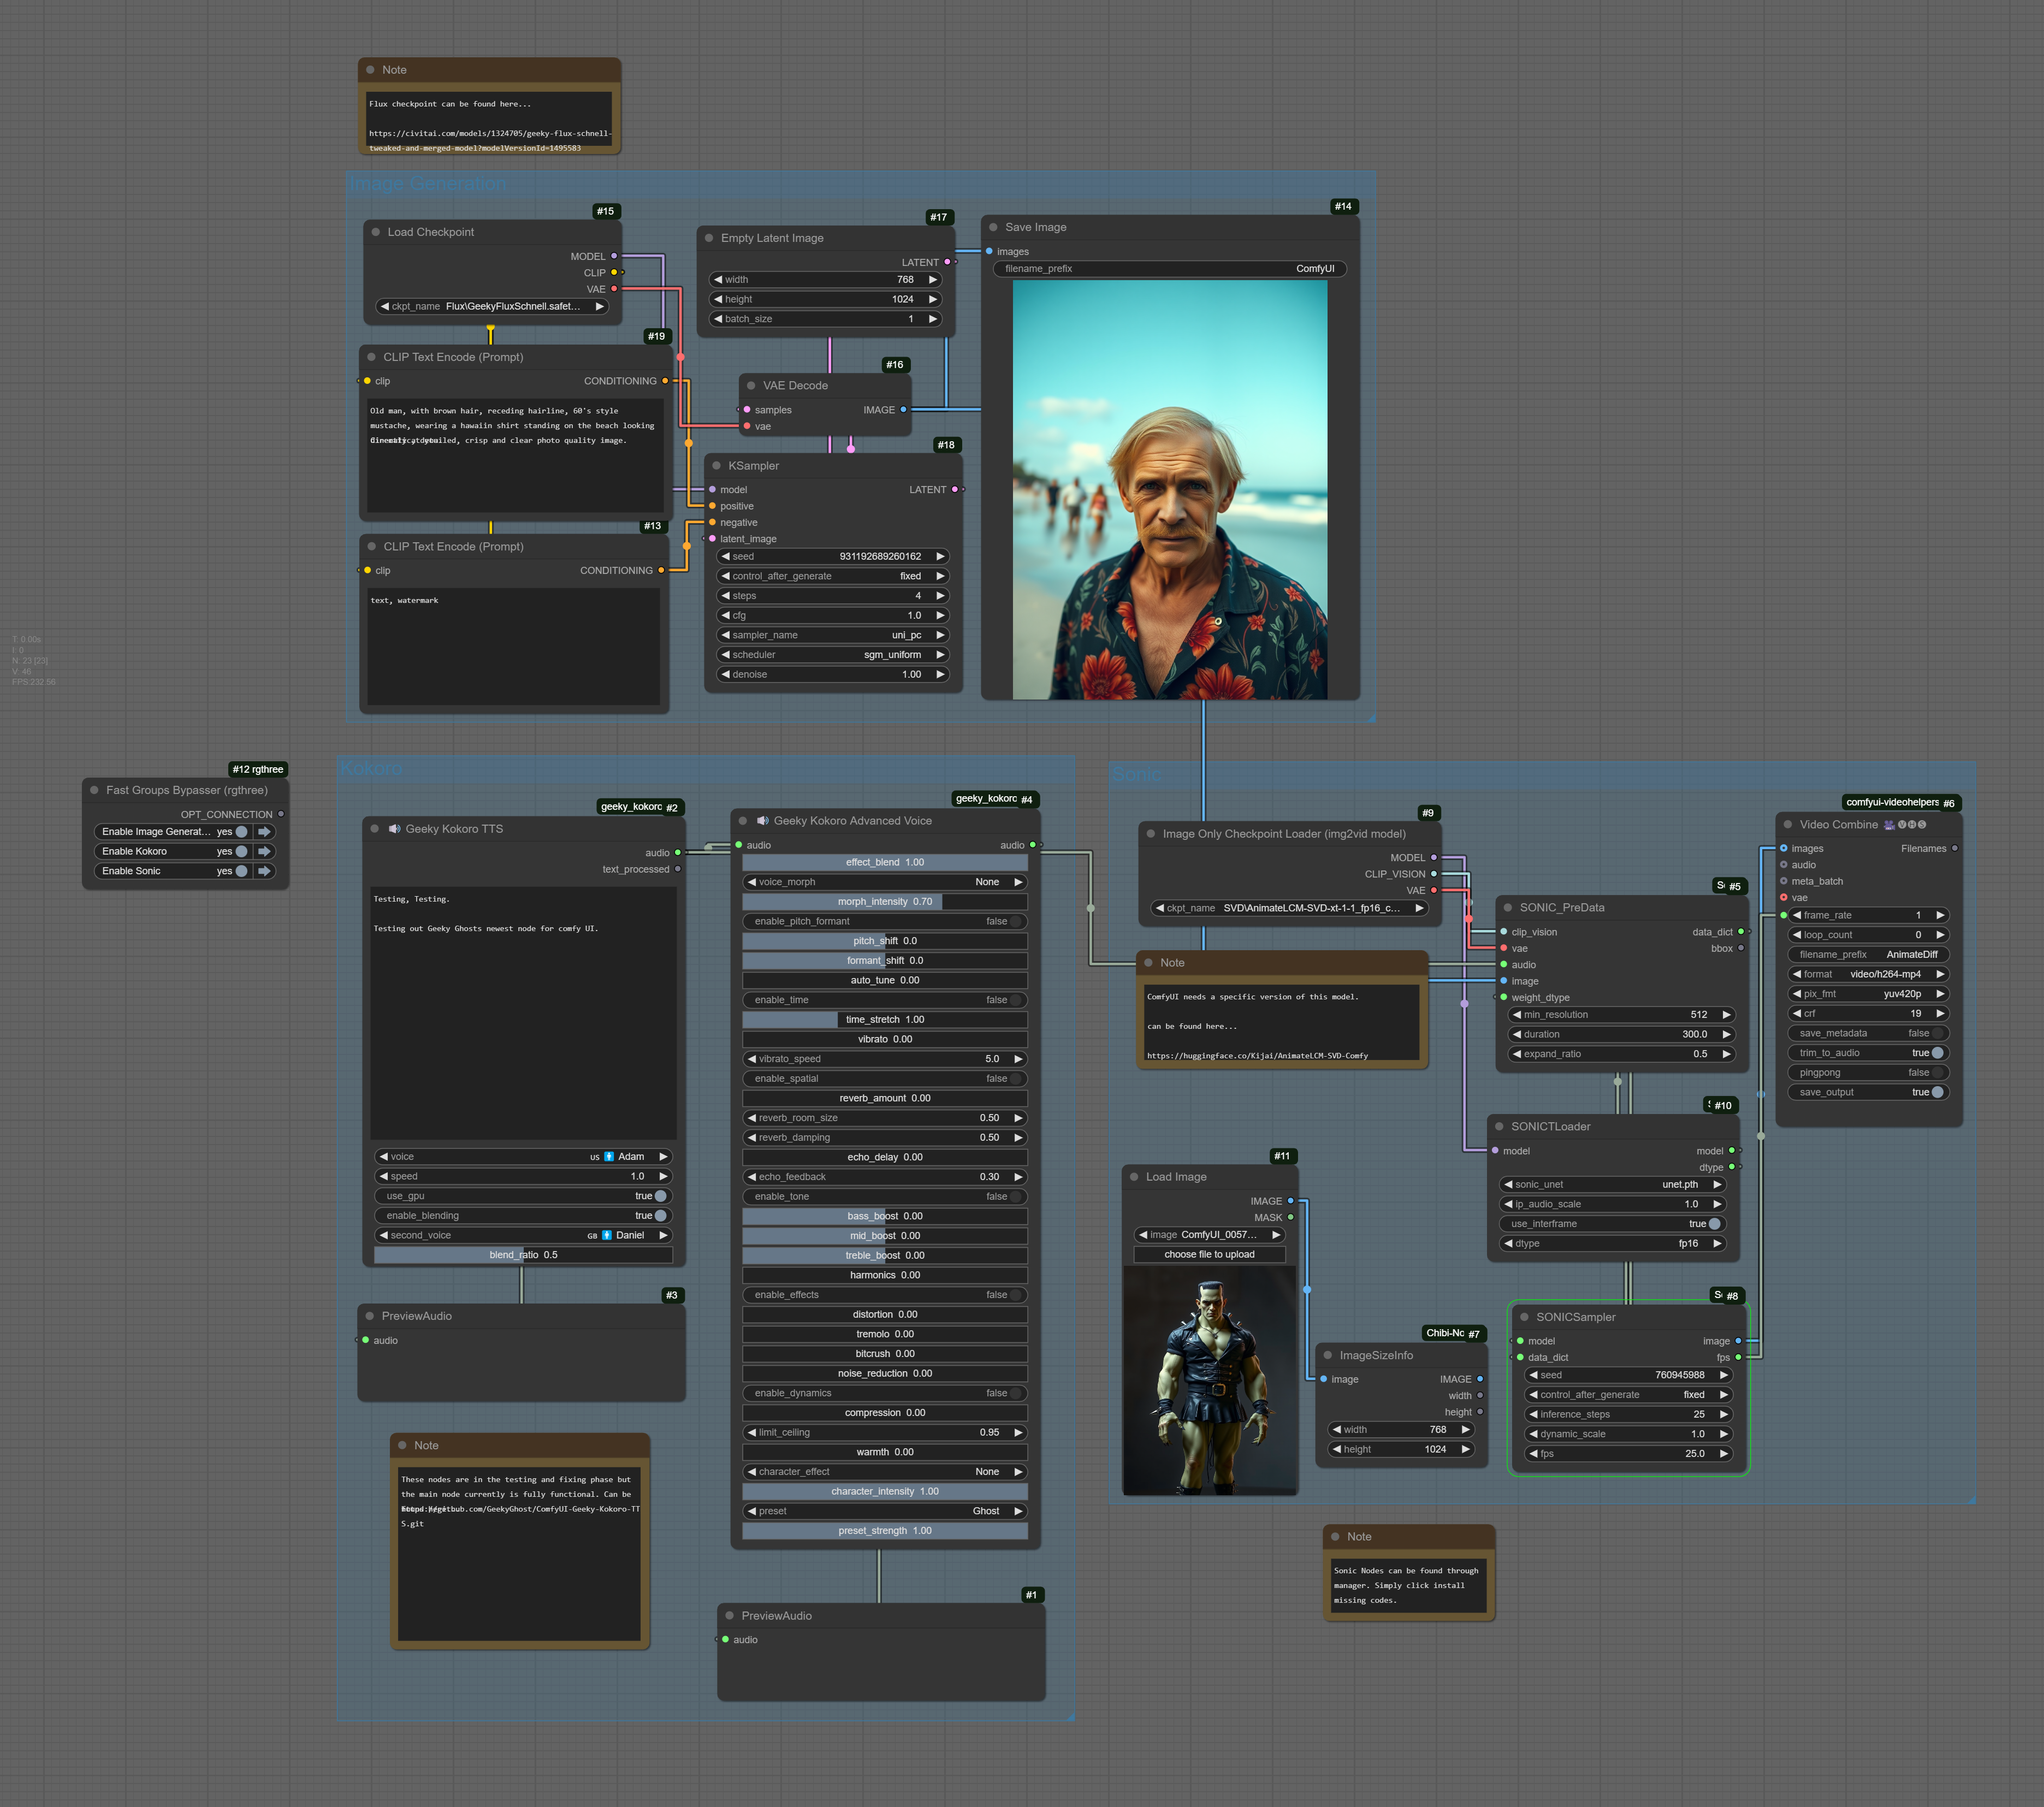This screenshot has width=2044, height=1807.
Task: Click speaker icon on Geeky Kokoro Advanced Voice
Action: [762, 821]
